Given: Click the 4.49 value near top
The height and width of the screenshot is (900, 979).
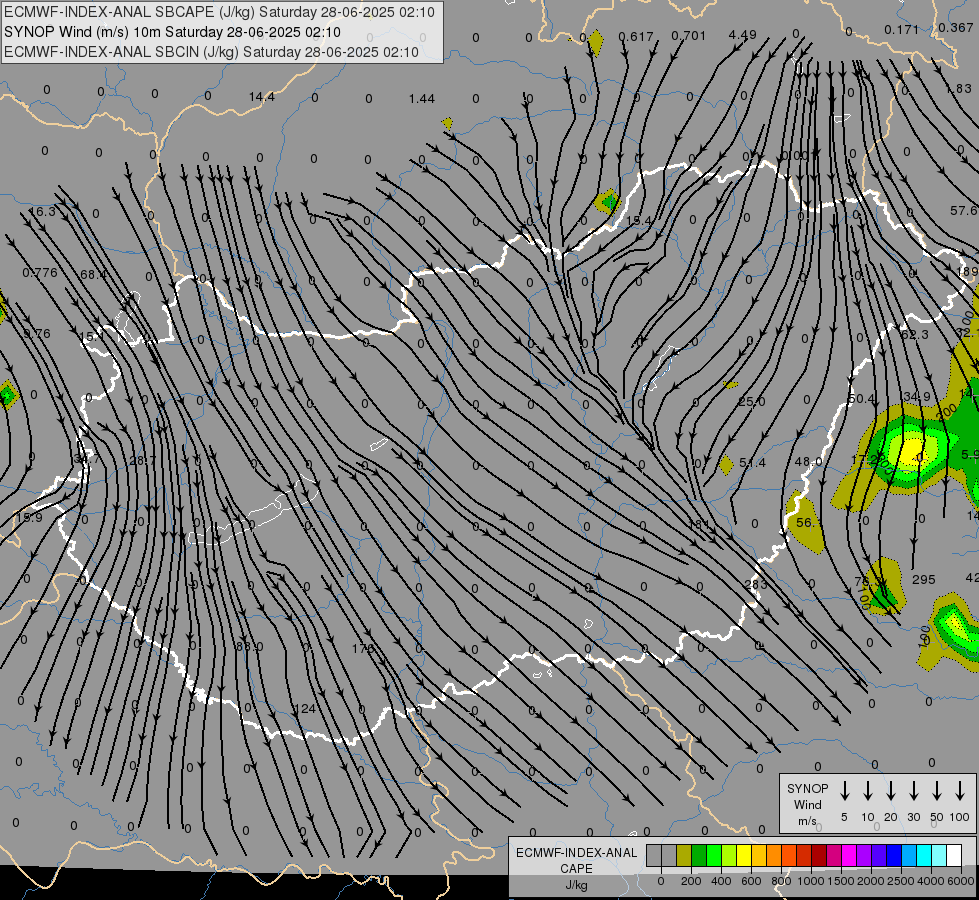Looking at the screenshot, I should (x=742, y=35).
